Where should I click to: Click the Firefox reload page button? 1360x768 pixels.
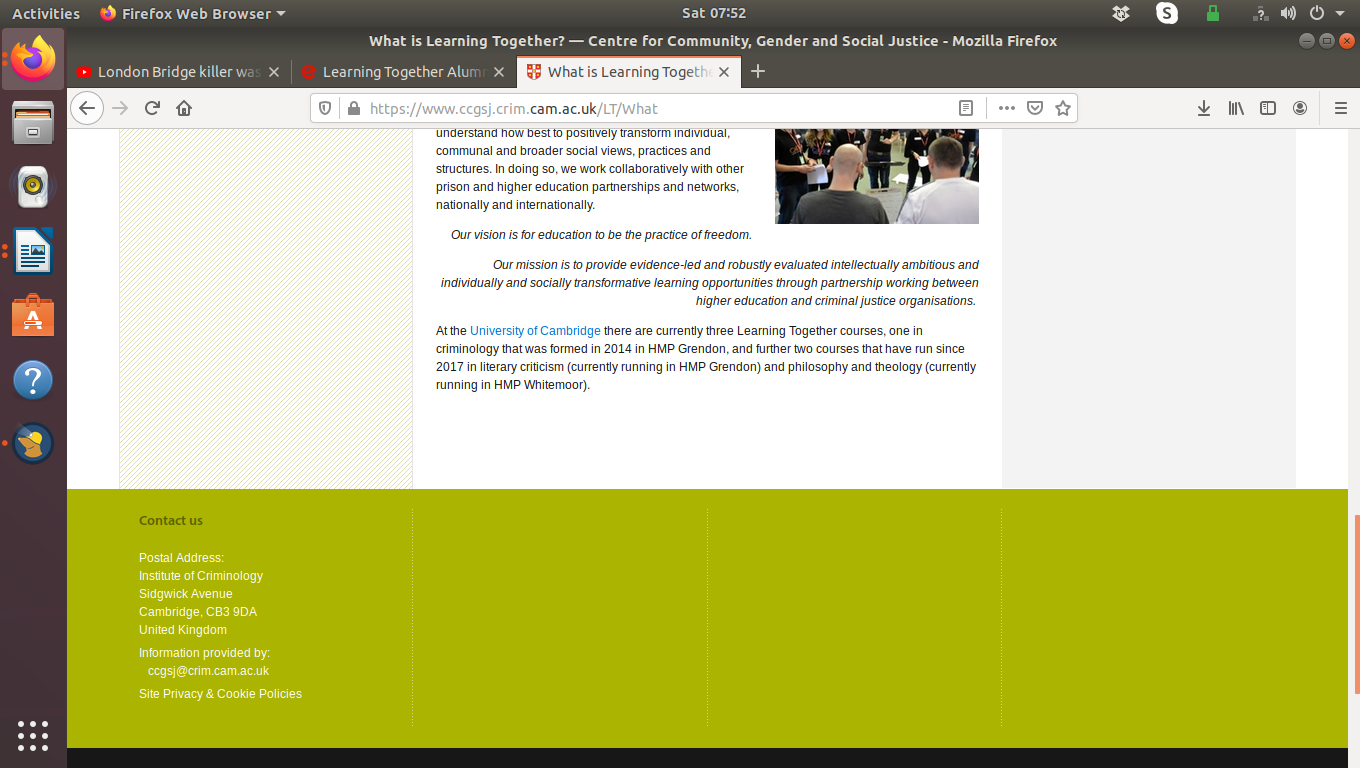tap(152, 108)
